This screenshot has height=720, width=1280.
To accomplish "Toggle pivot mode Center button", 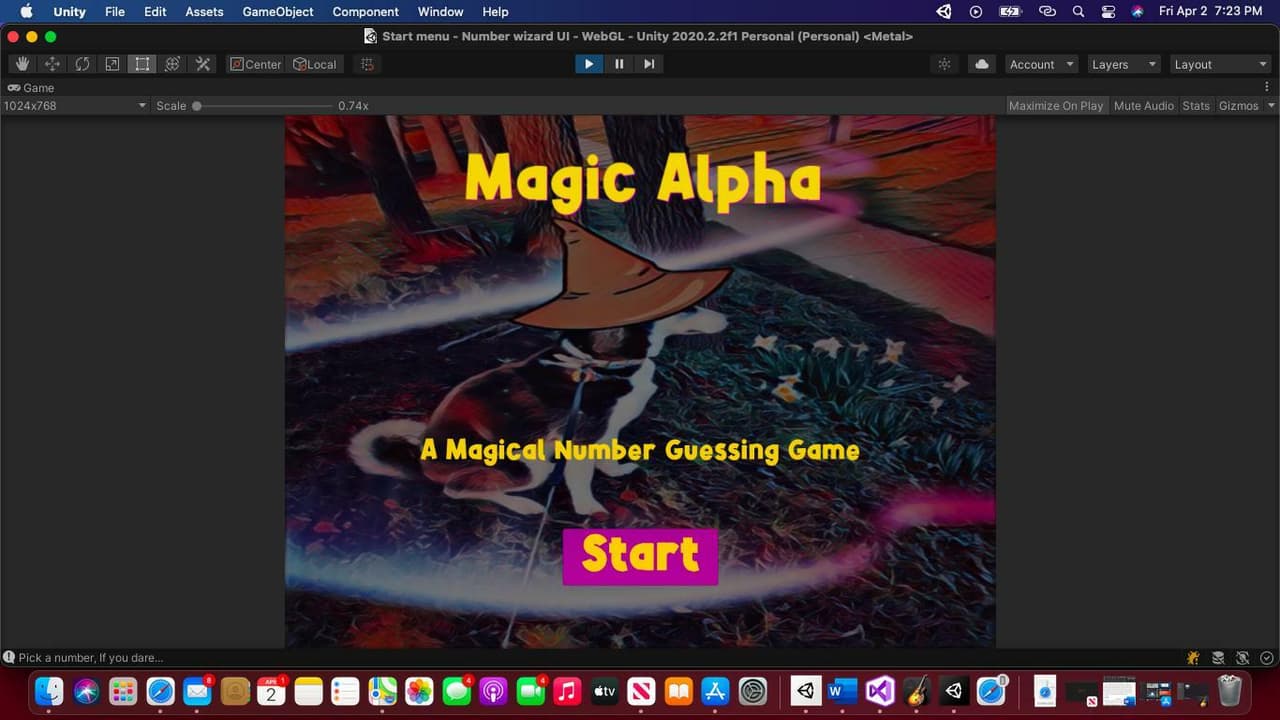I will coord(256,64).
